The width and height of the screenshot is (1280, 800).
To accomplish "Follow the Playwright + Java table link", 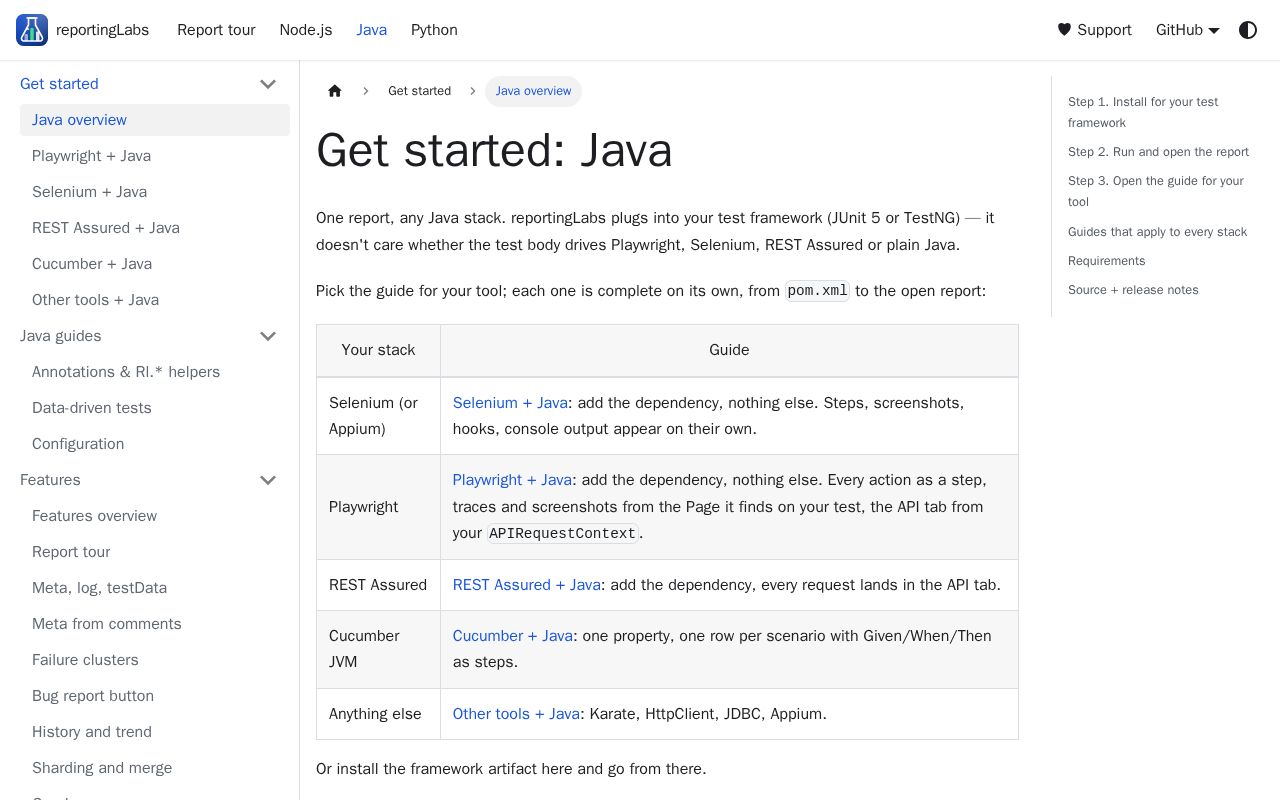I will (512, 480).
